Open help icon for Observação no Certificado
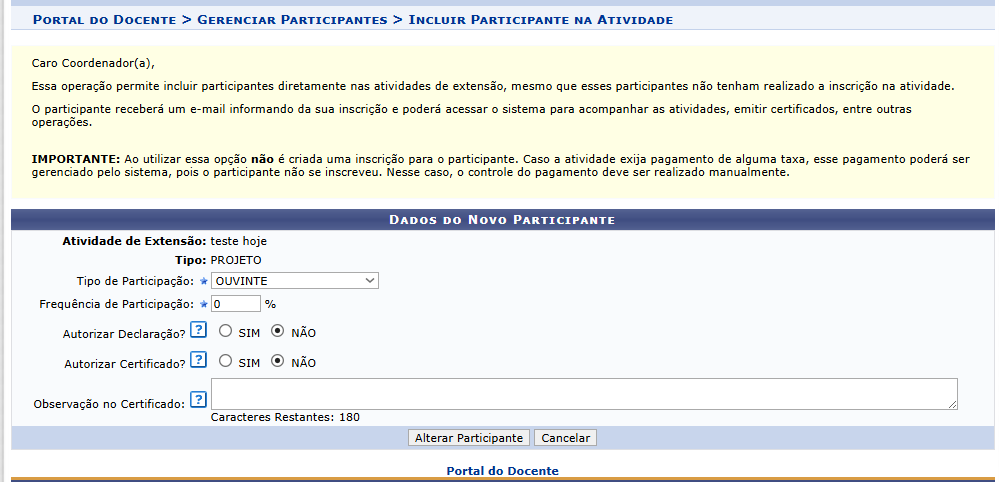Image resolution: width=999 pixels, height=482 pixels. 199,400
